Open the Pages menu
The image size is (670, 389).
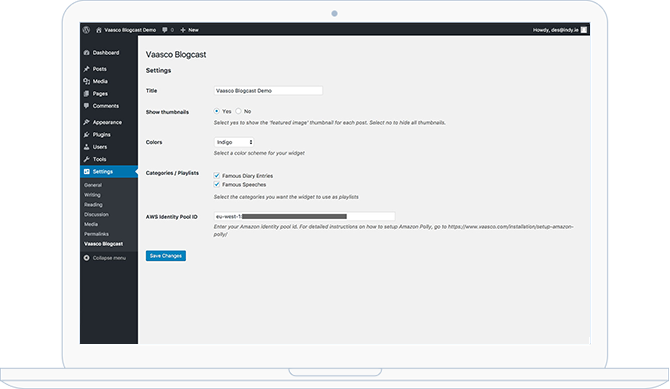click(x=100, y=94)
